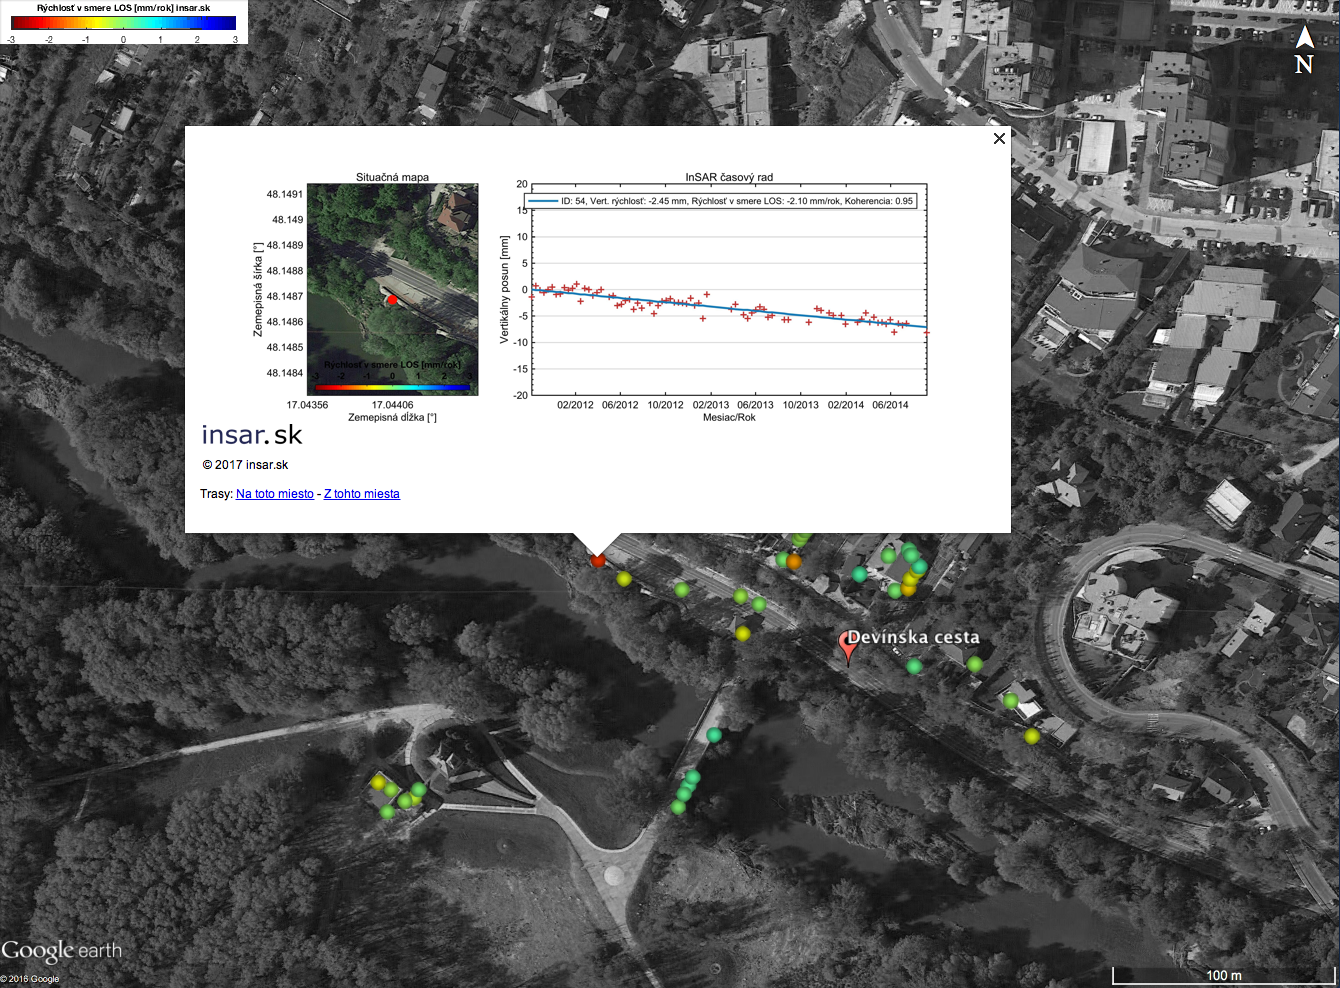This screenshot has width=1340, height=988.
Task: Select the yellow marker right beside the red marker
Action: (x=624, y=579)
